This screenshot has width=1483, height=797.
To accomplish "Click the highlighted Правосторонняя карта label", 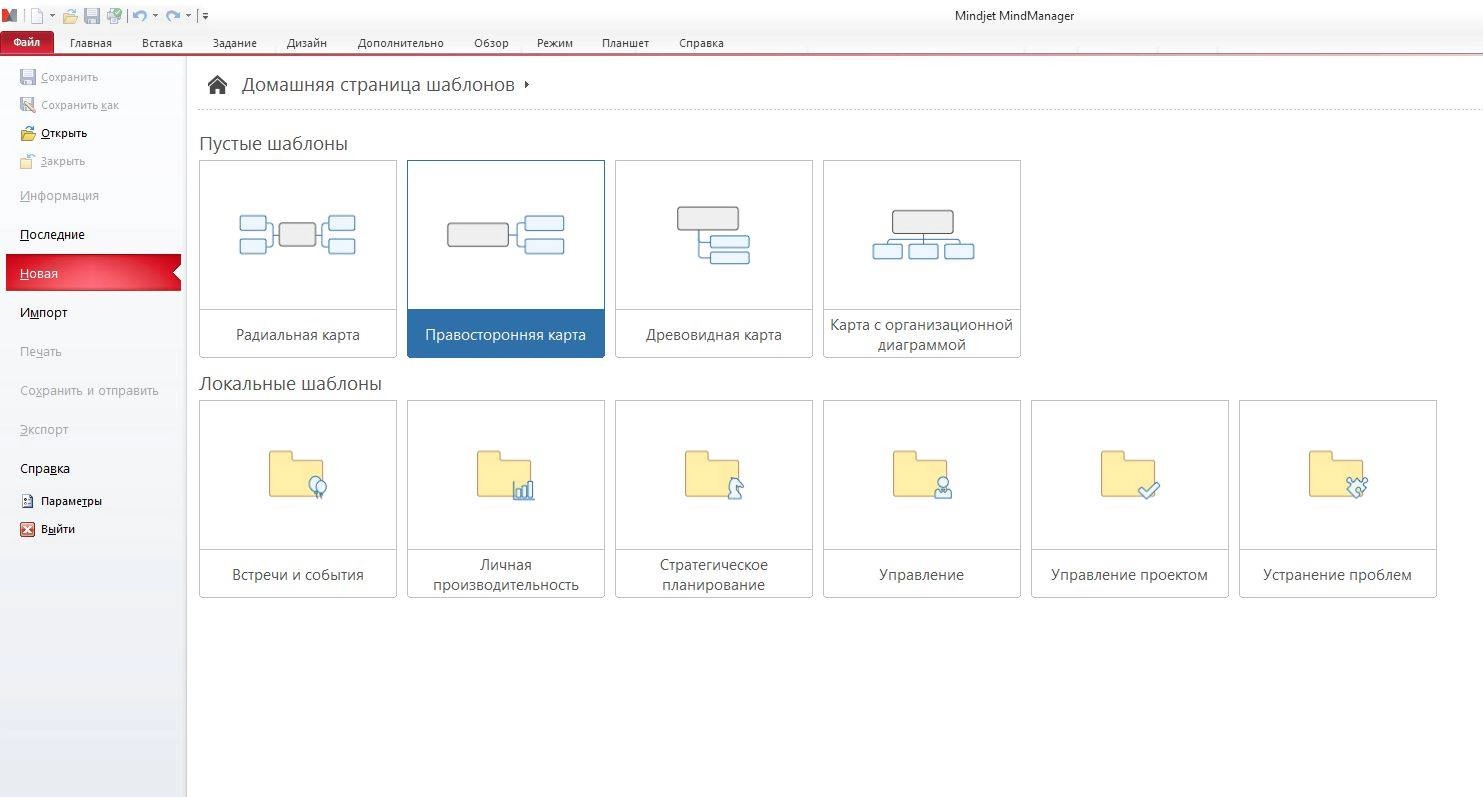I will pyautogui.click(x=506, y=334).
